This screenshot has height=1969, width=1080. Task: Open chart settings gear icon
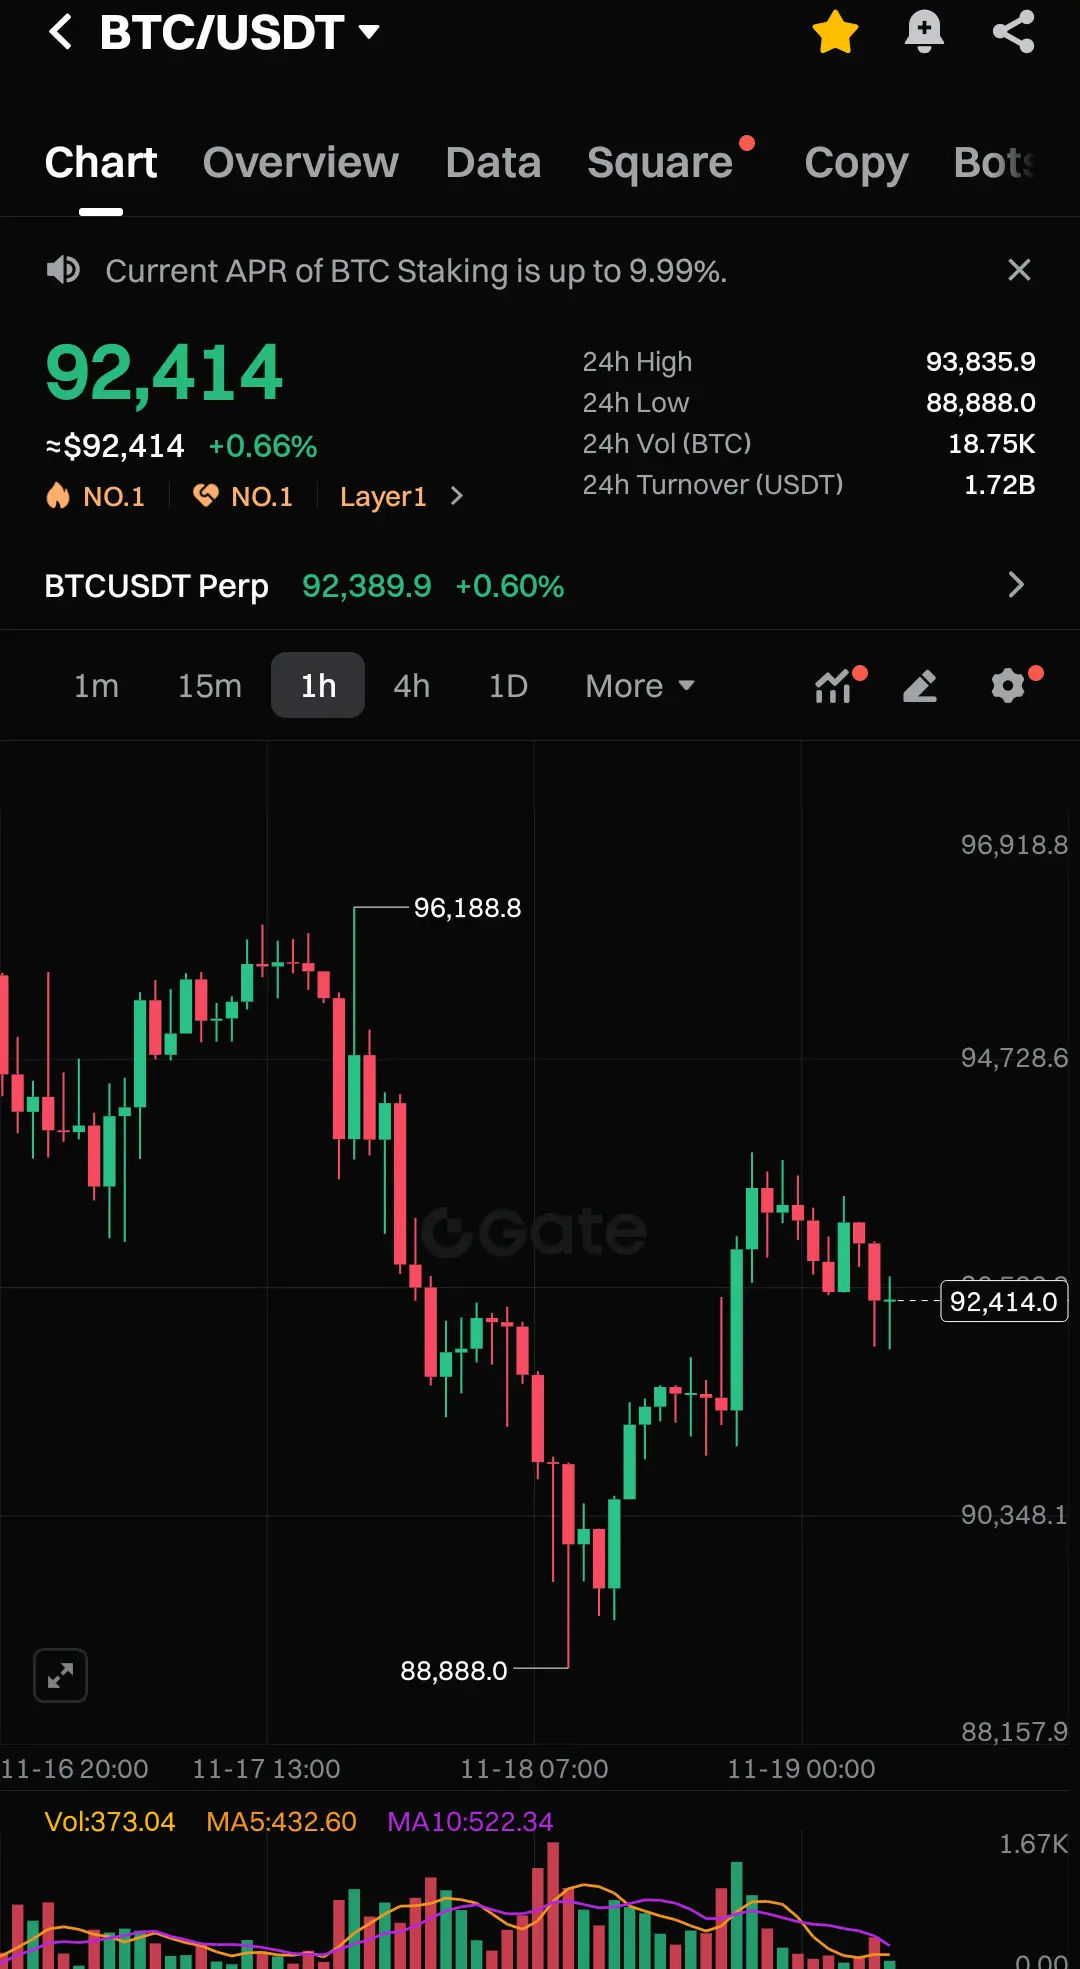click(x=1010, y=686)
